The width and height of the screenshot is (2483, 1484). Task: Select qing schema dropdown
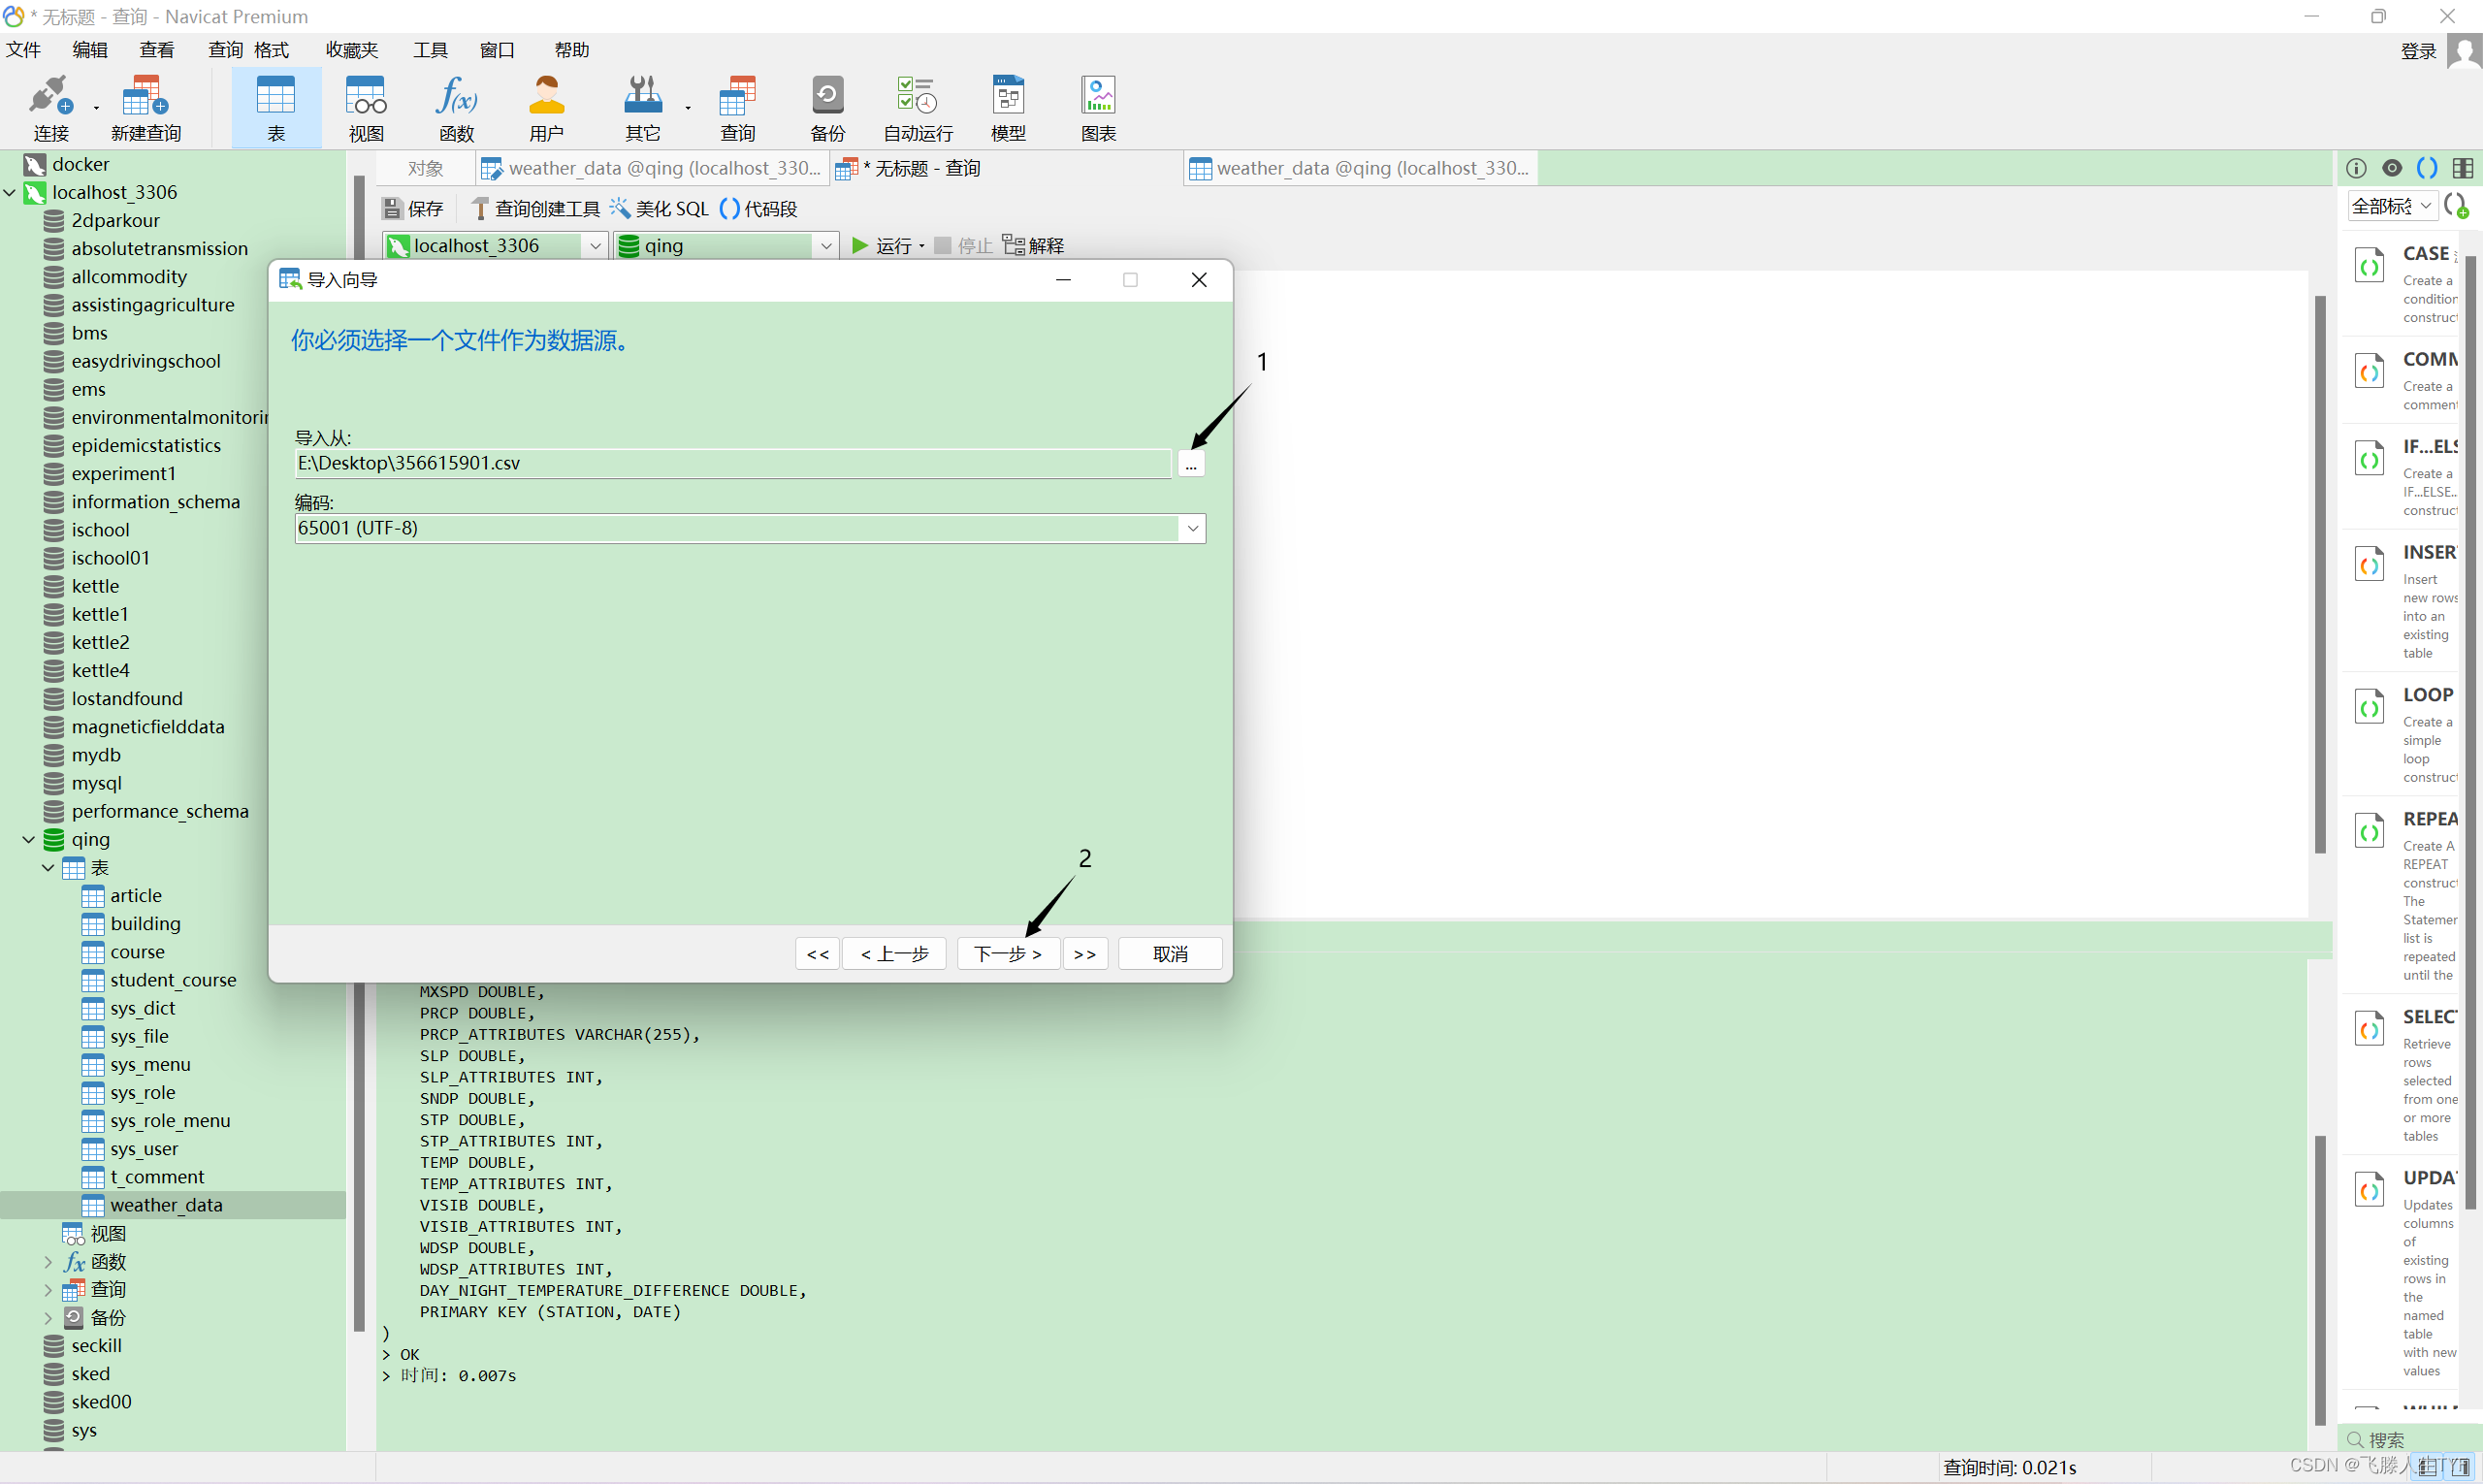726,243
